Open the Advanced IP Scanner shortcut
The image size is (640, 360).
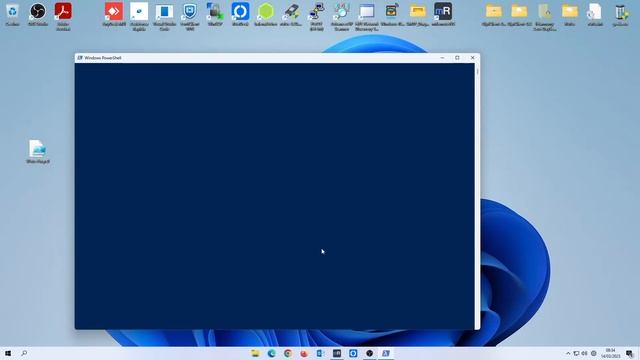(x=342, y=16)
